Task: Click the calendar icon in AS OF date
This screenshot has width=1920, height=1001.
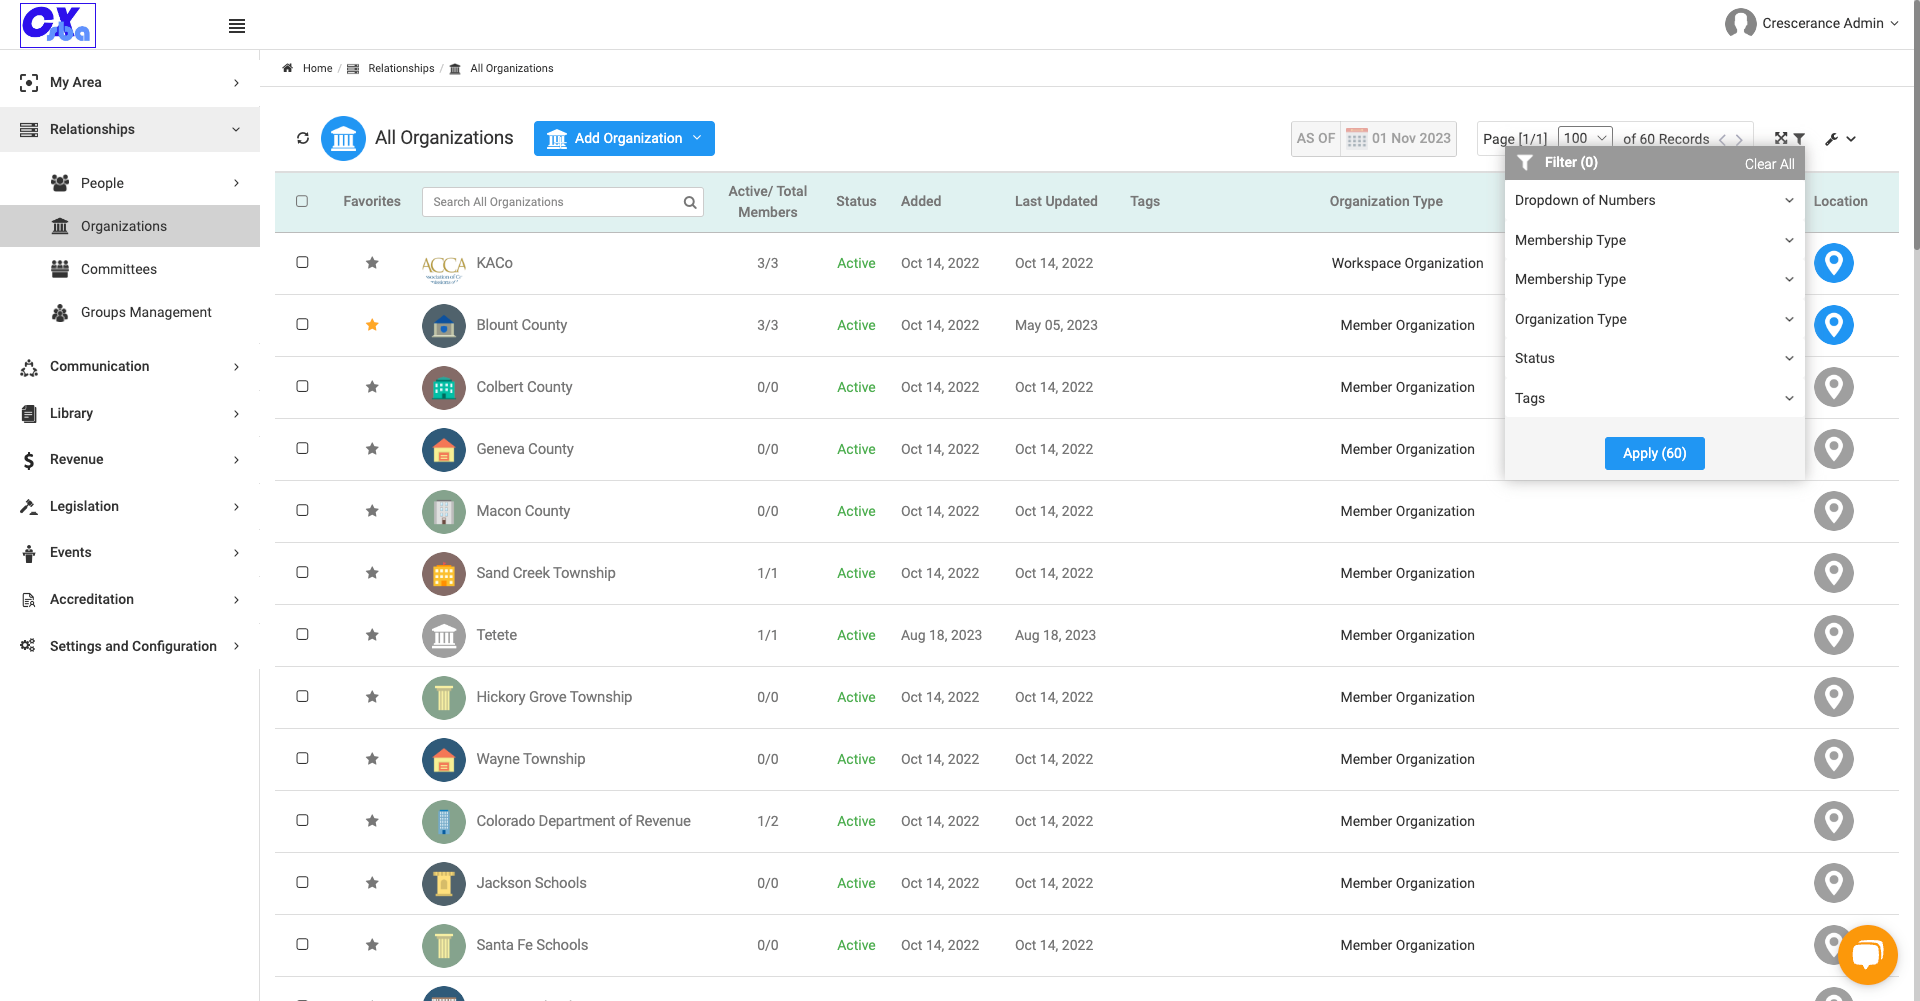Action: (1356, 138)
